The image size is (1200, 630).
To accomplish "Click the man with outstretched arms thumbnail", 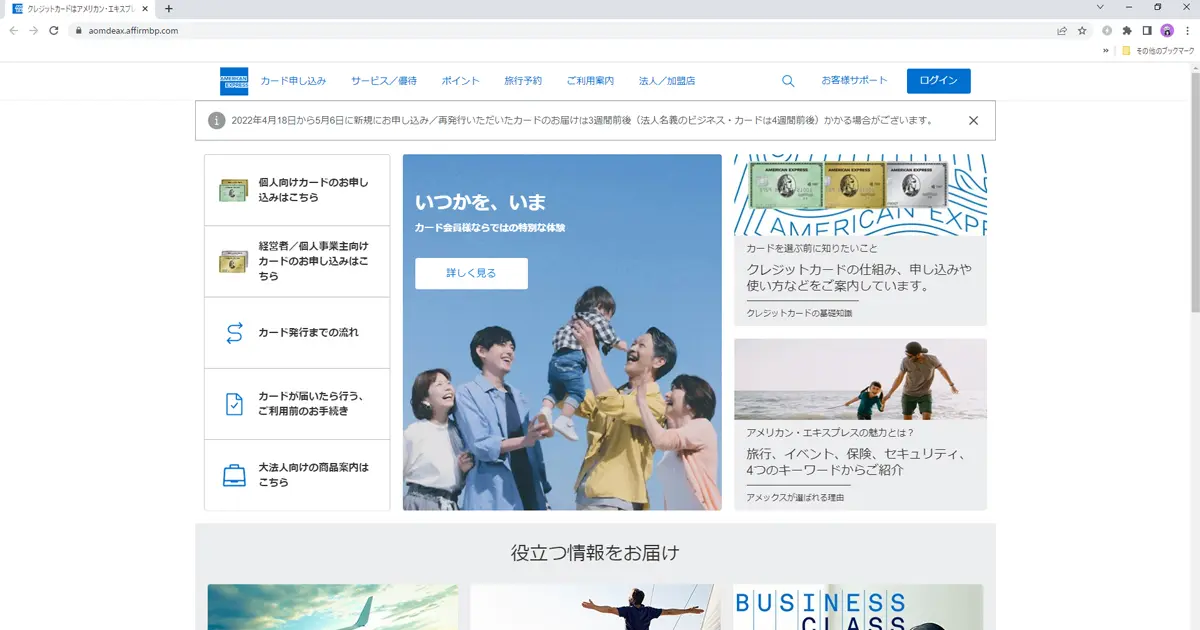I will coord(595,607).
